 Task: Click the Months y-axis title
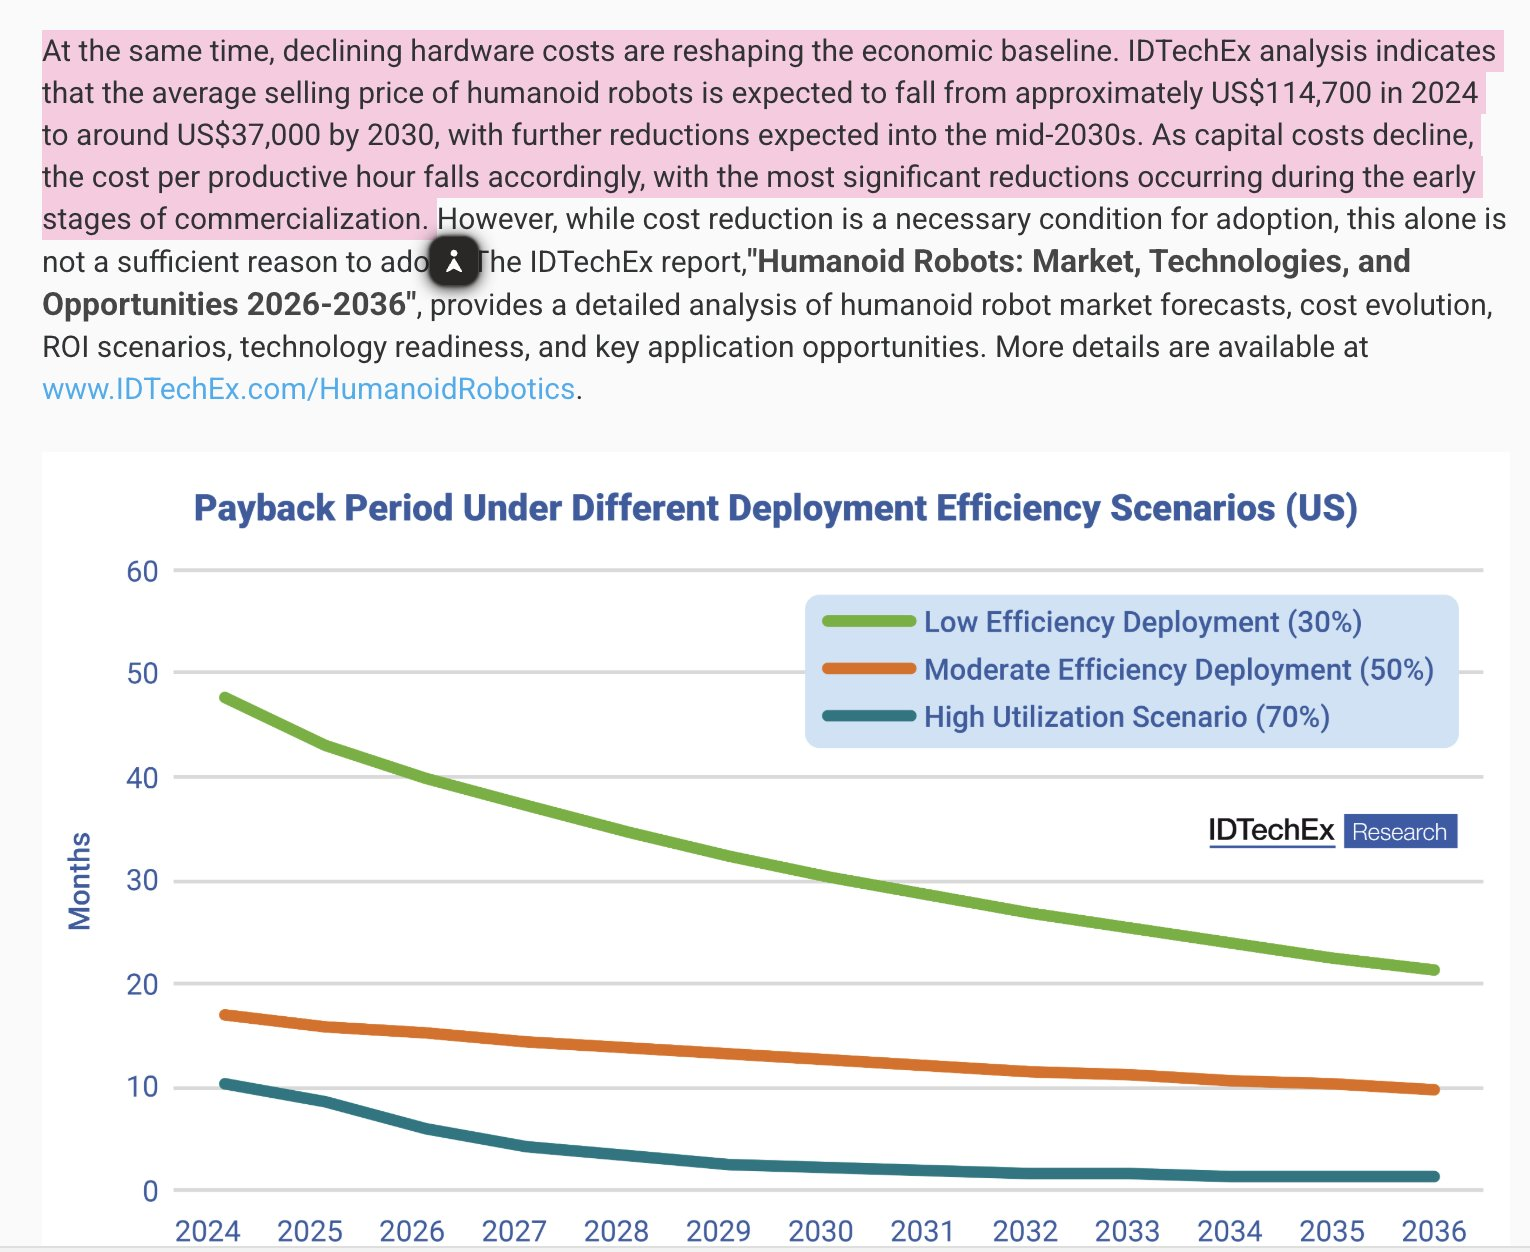point(79,881)
